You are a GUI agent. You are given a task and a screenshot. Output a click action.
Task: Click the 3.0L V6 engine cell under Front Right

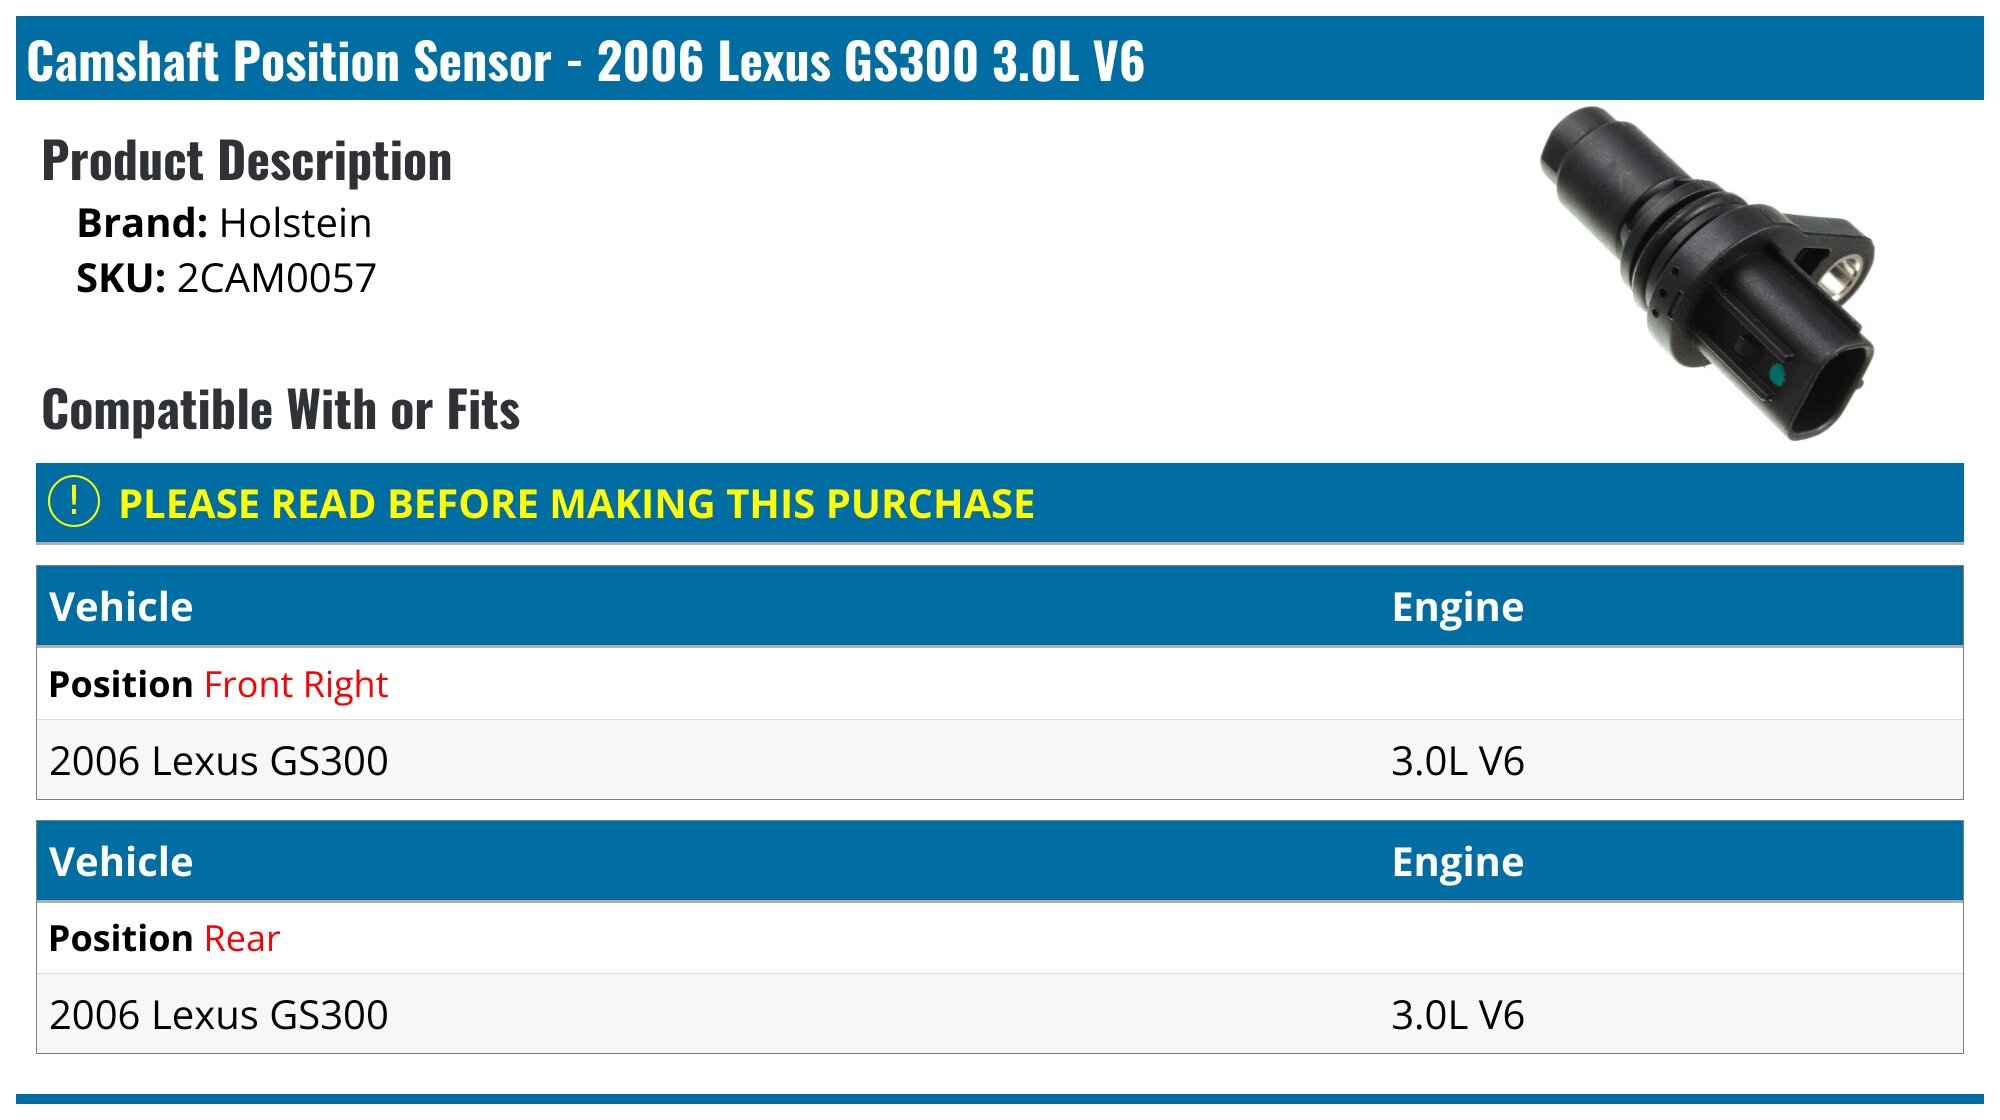pyautogui.click(x=1457, y=761)
